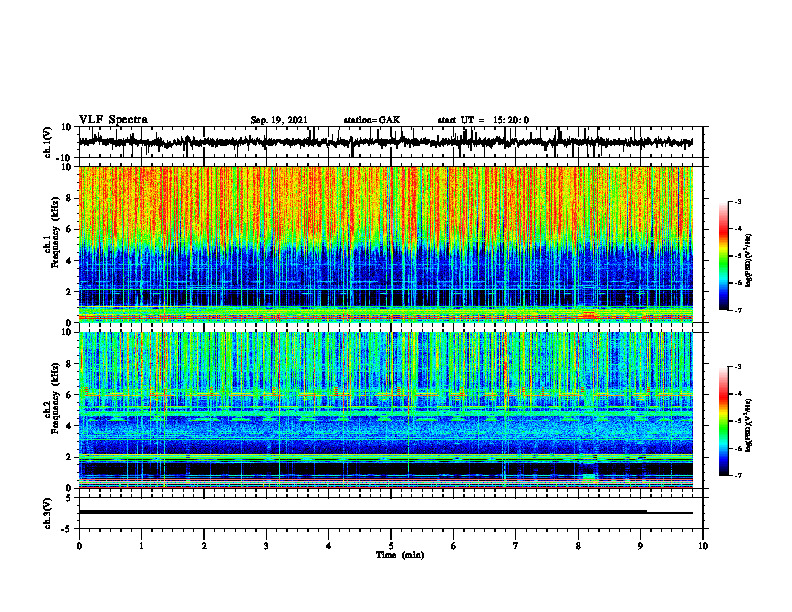Image resolution: width=792 pixels, height=612 pixels.
Task: Click the "8" kHz tick of ch.2 spectrogram
Action: (69, 363)
